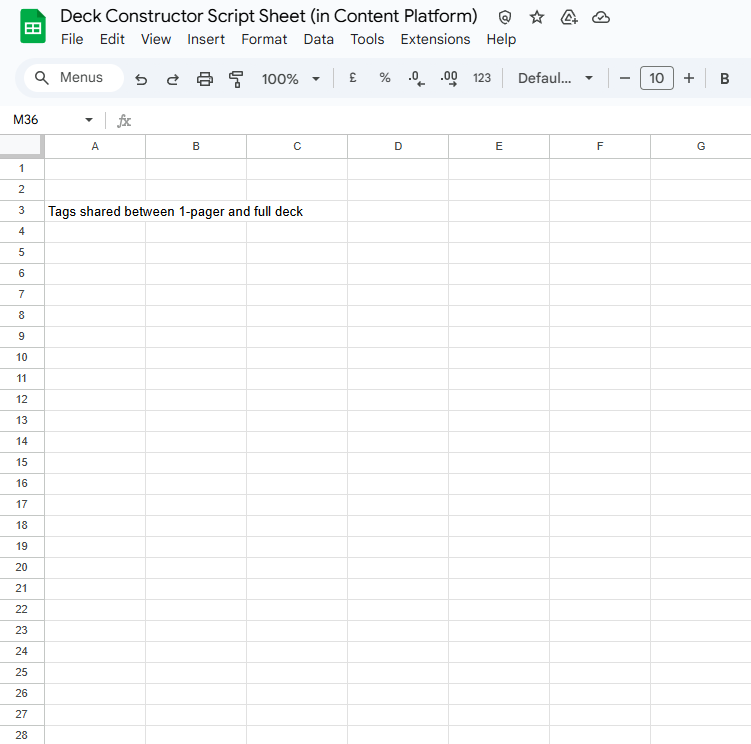Click the Menus search button
Screen dimensions: 751x744
tap(70, 78)
